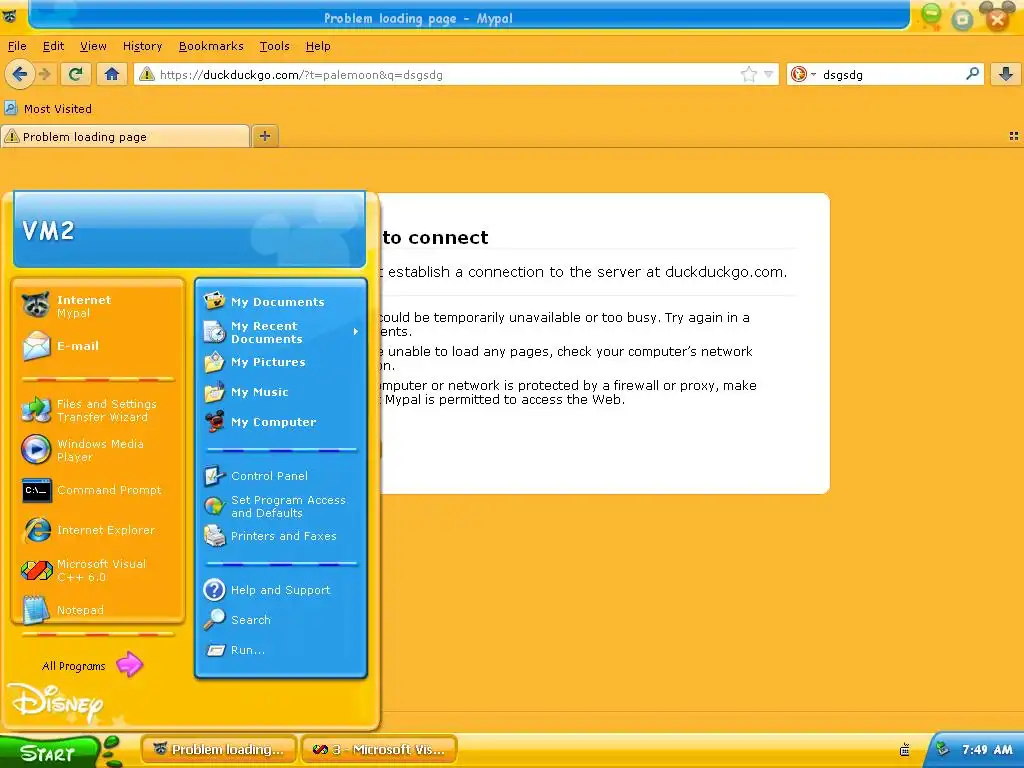Open My Documents folder
This screenshot has width=1024, height=768.
pyautogui.click(x=281, y=302)
